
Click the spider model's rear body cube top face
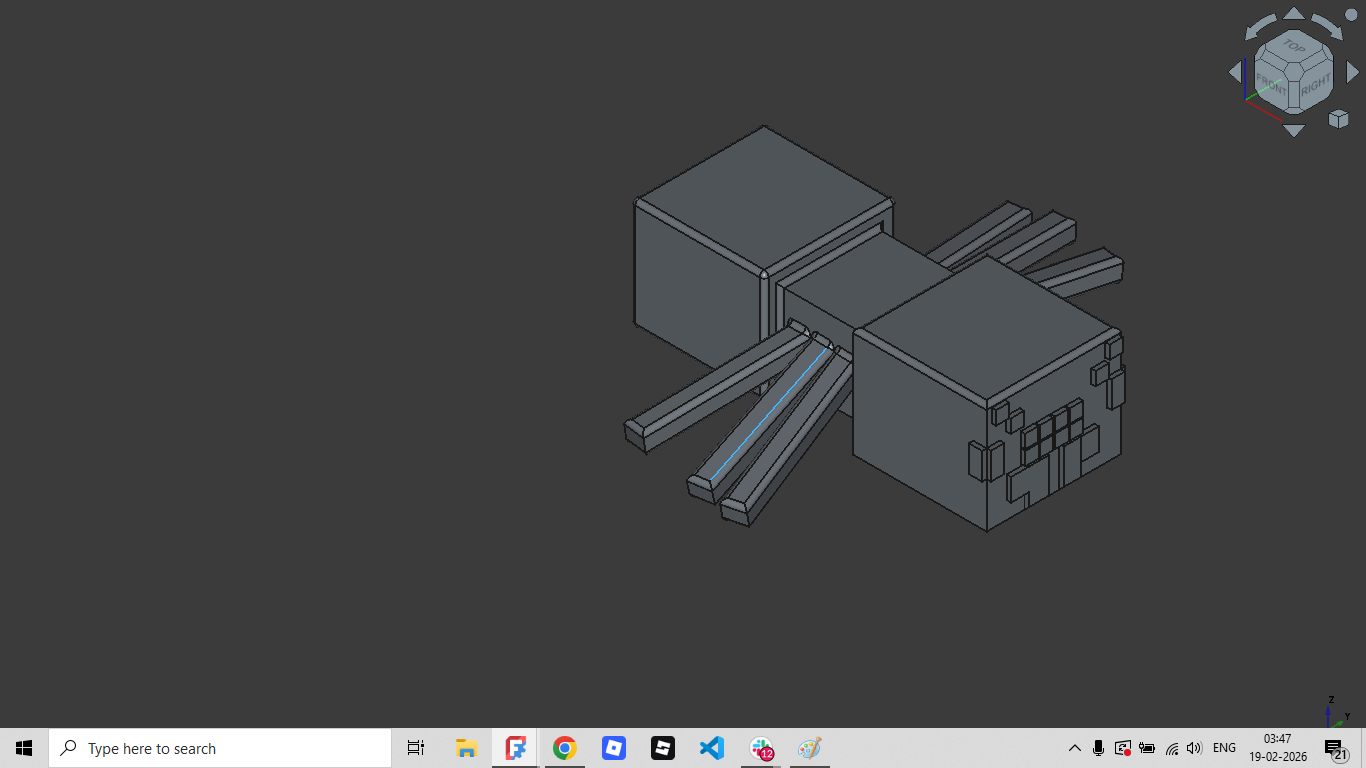click(x=764, y=196)
